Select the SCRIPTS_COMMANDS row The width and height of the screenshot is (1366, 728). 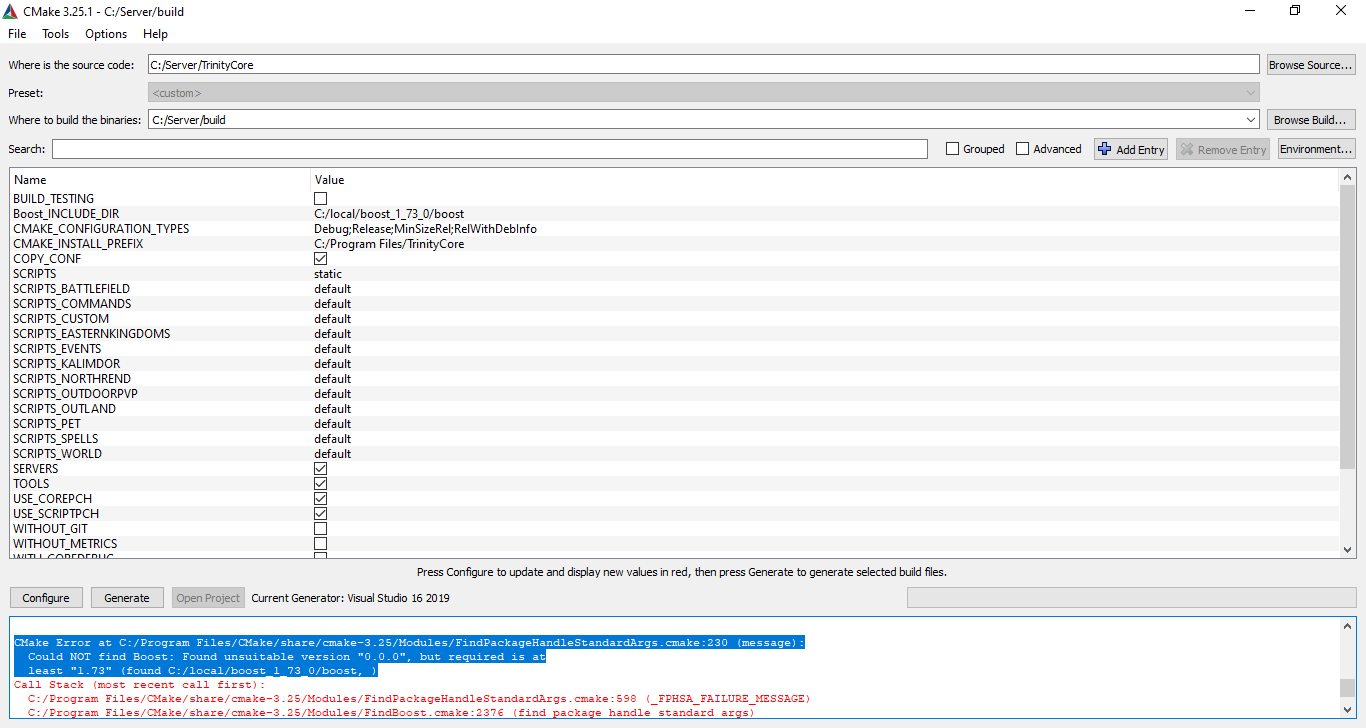point(675,304)
